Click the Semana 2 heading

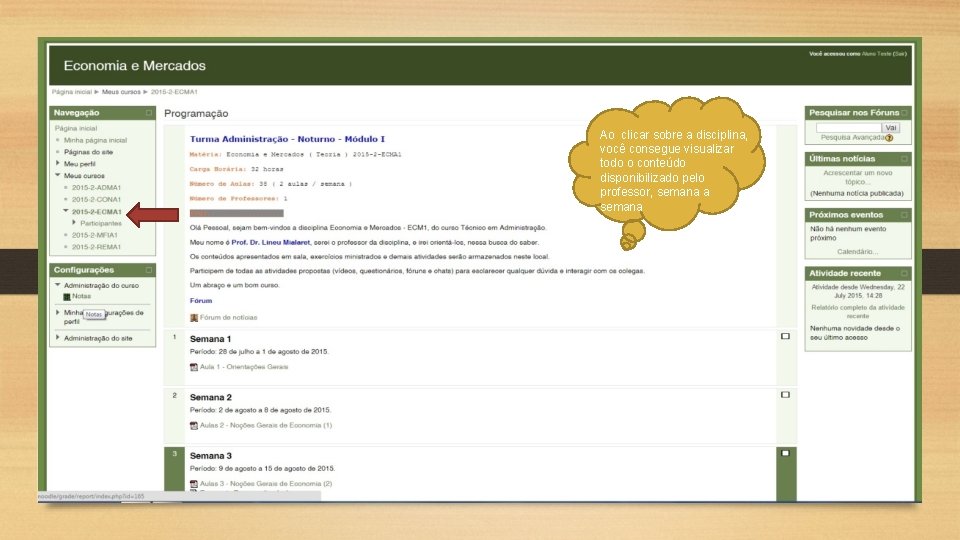point(211,397)
